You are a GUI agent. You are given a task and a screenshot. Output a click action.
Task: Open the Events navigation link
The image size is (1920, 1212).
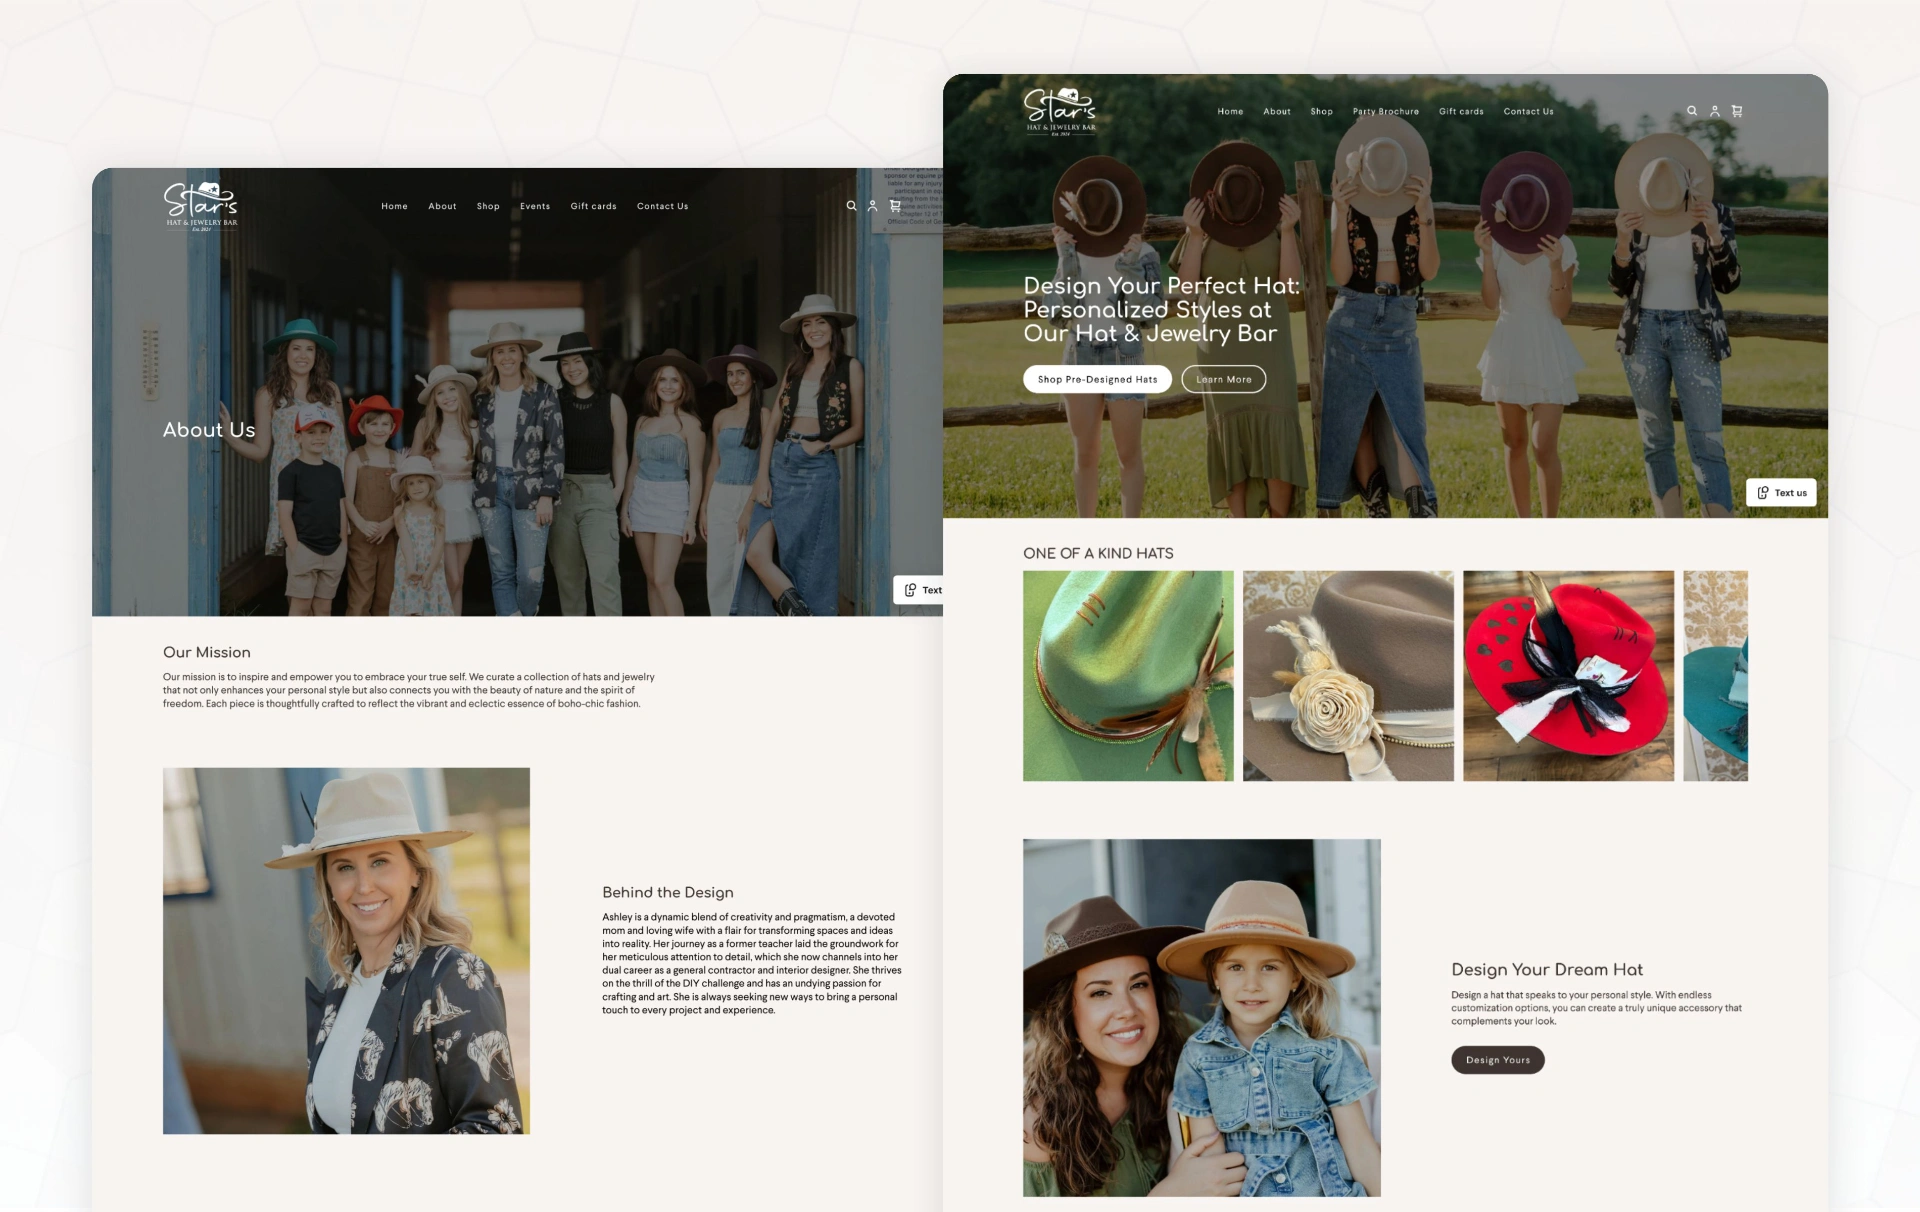pyautogui.click(x=535, y=206)
